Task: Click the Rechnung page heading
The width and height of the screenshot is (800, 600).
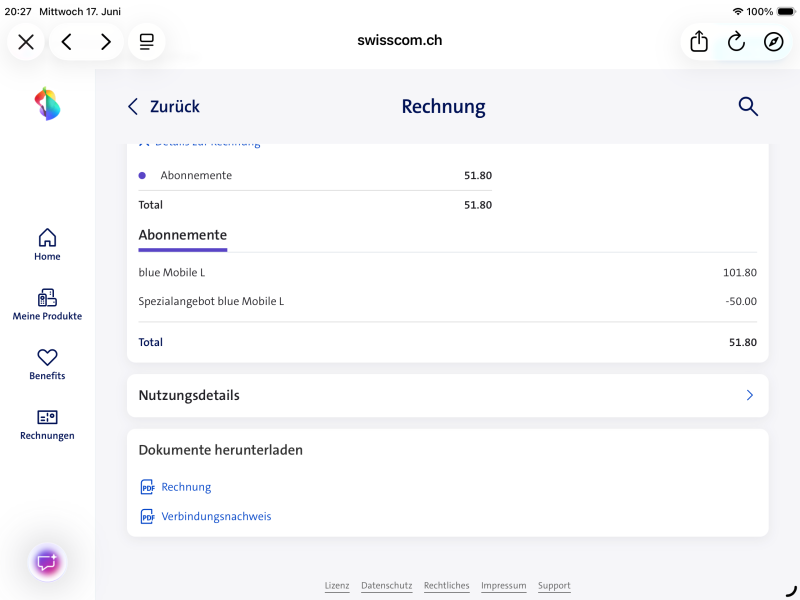Action: pos(443,107)
